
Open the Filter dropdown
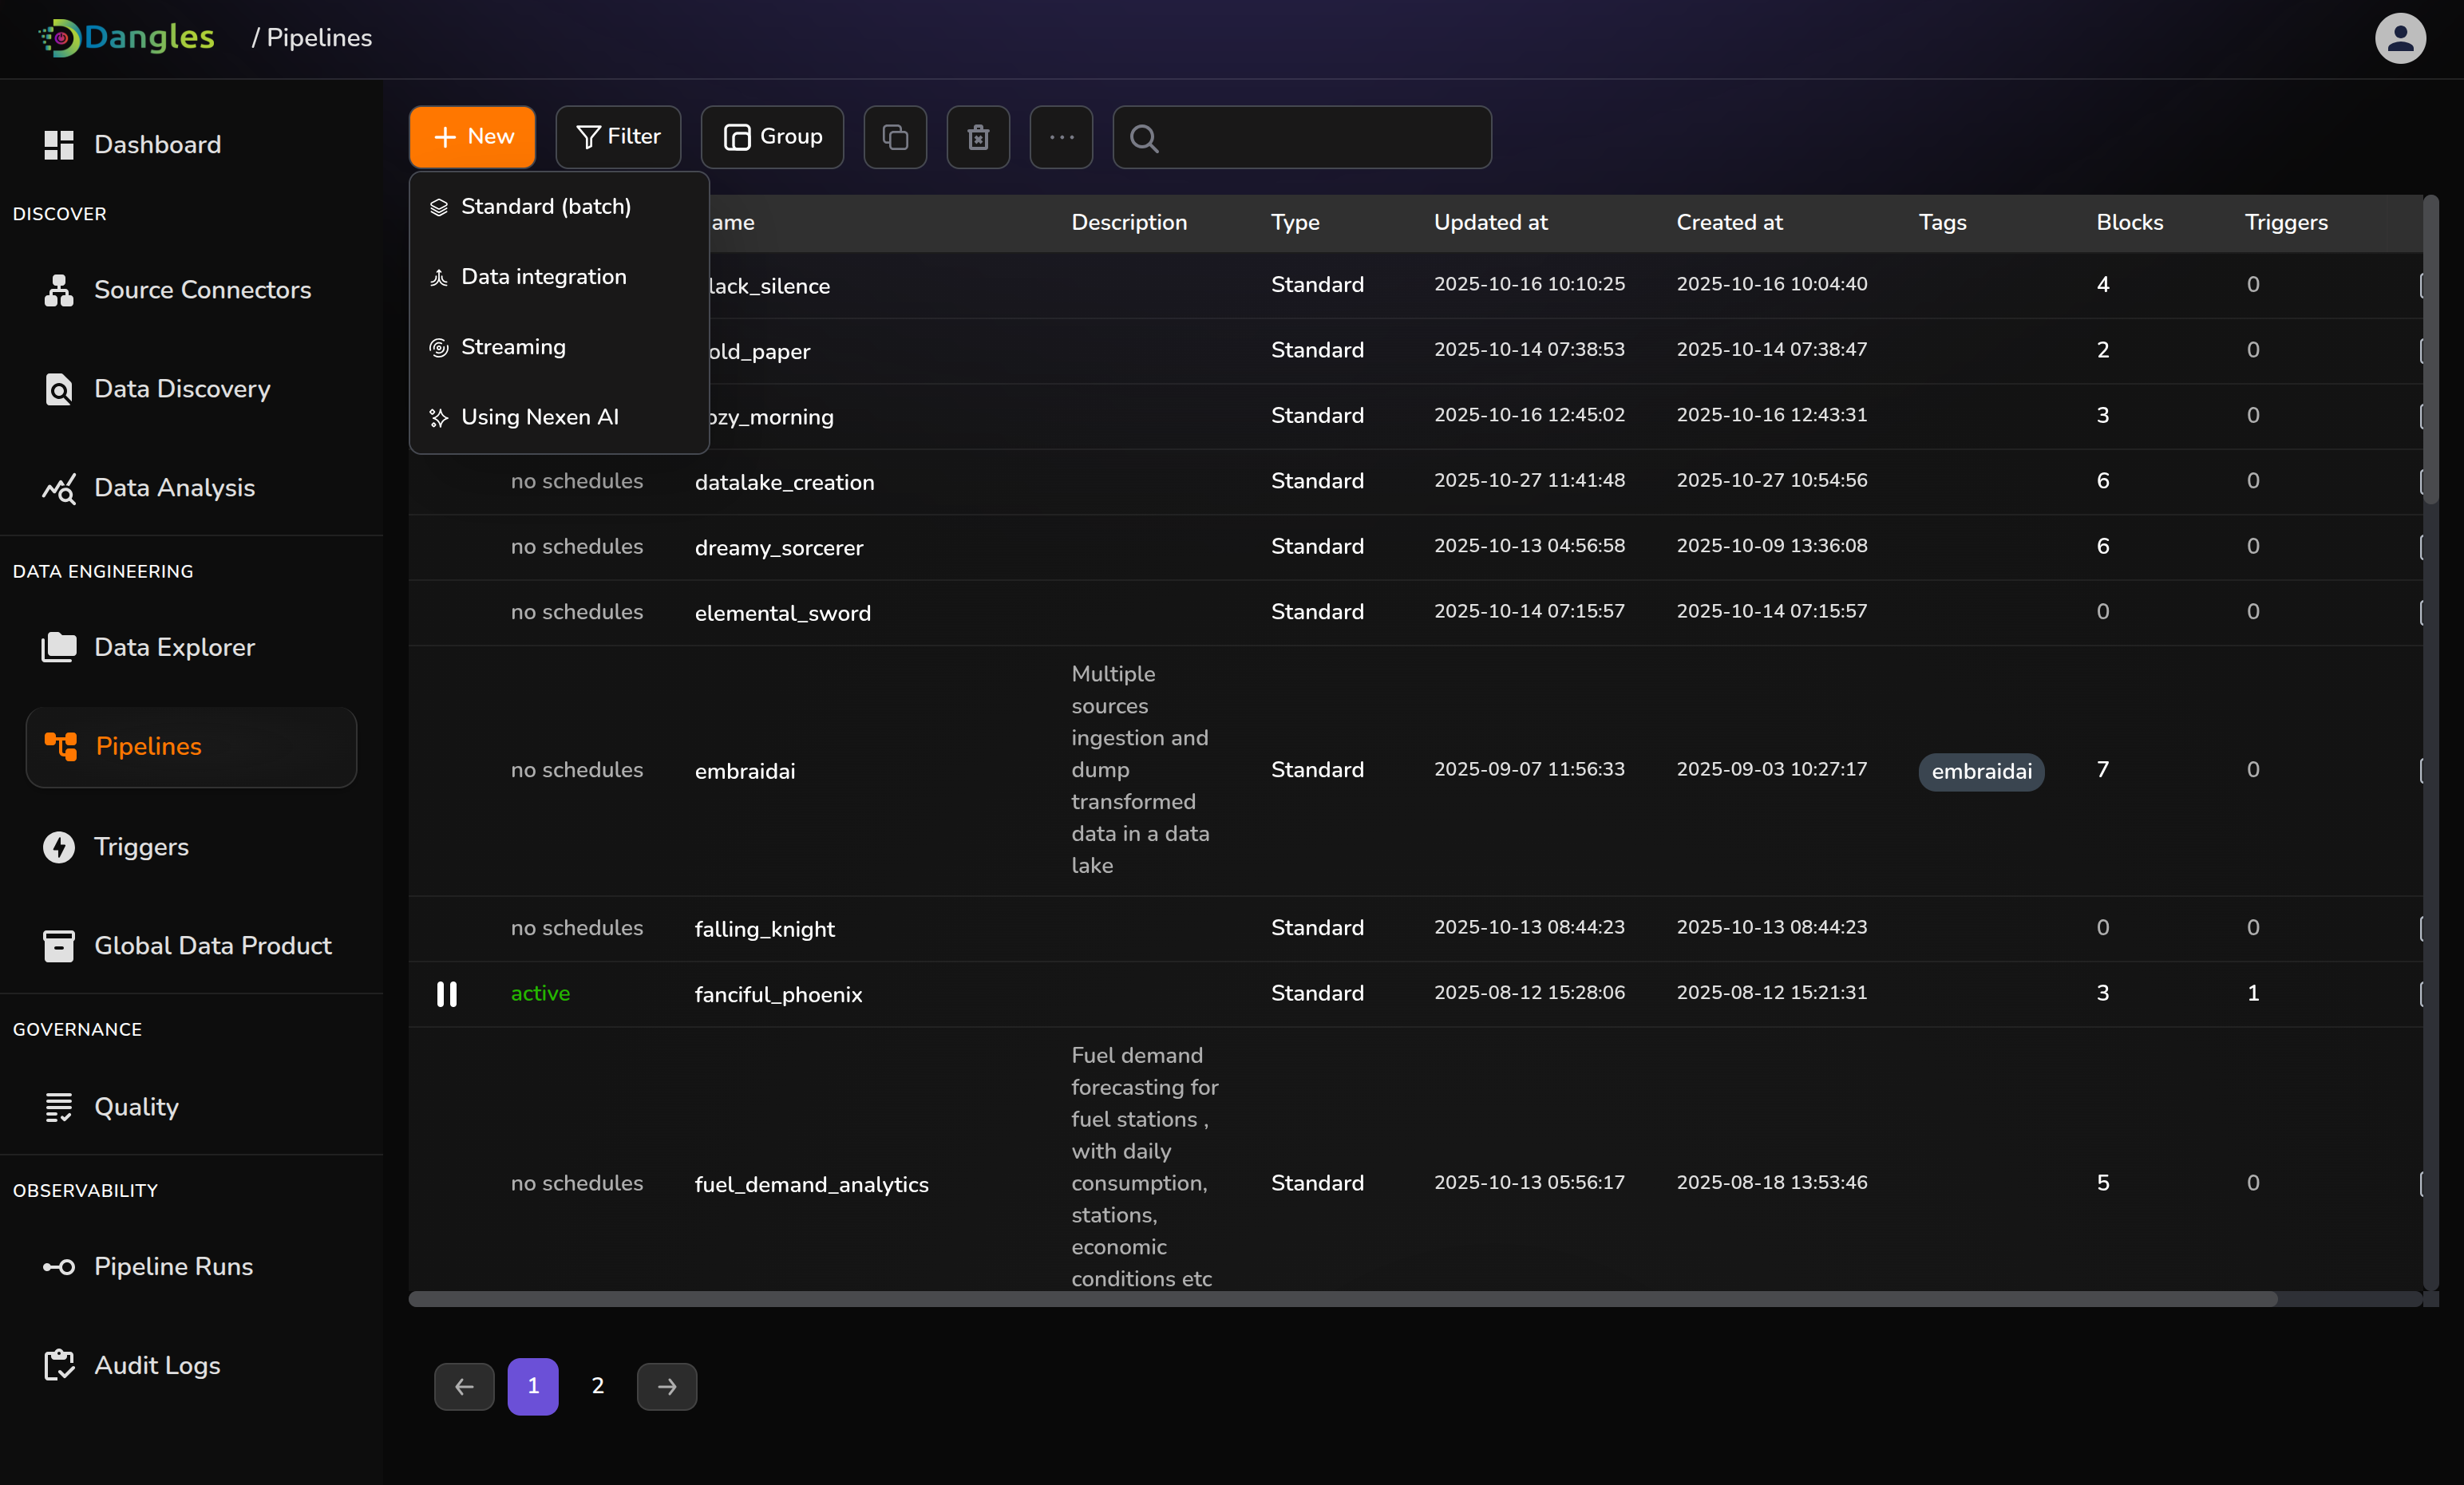618,137
